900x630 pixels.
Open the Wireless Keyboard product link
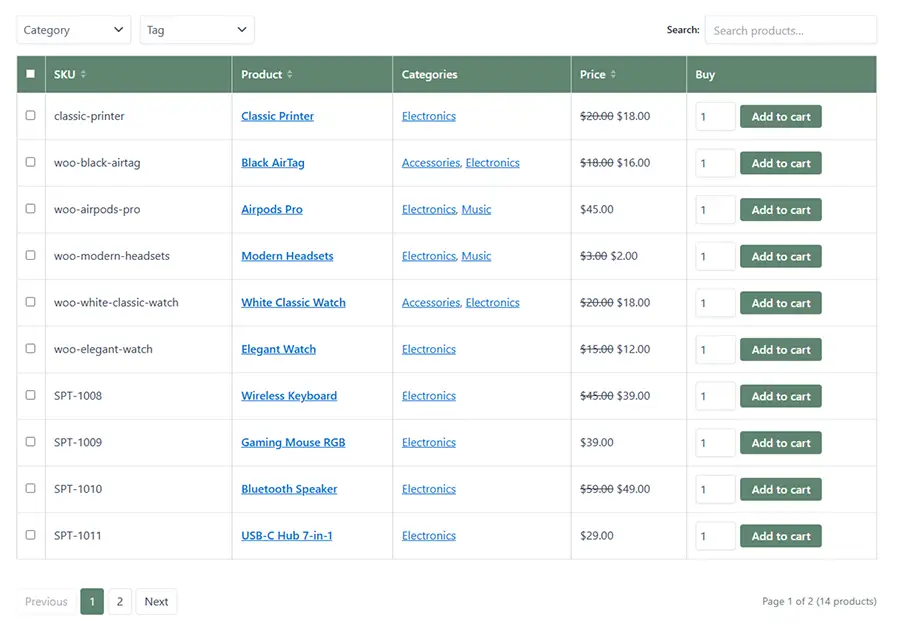[289, 396]
